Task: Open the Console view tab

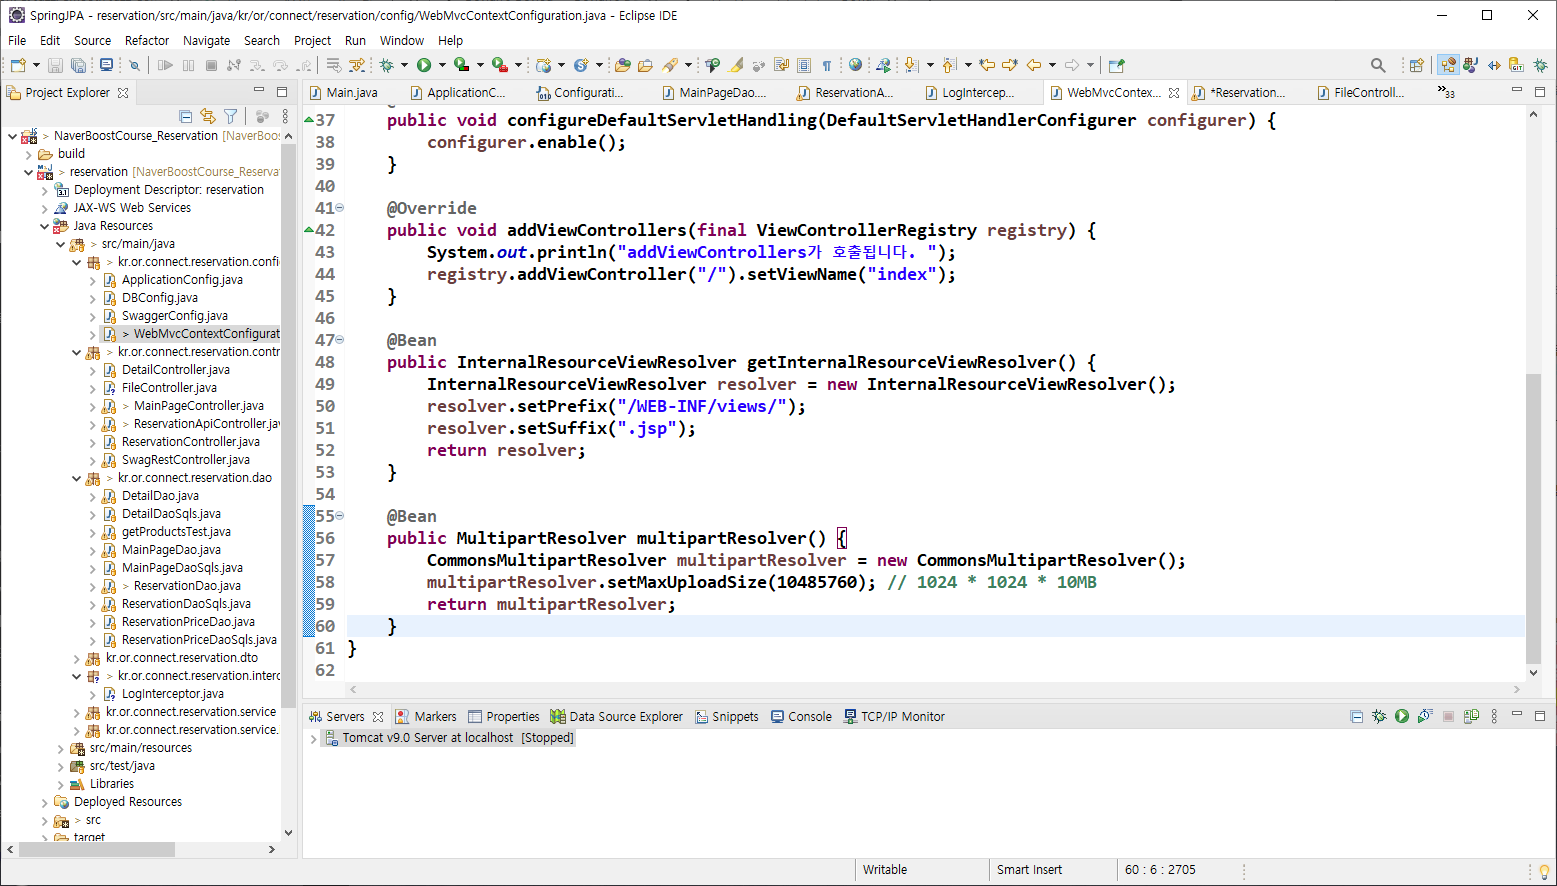Action: pos(801,716)
